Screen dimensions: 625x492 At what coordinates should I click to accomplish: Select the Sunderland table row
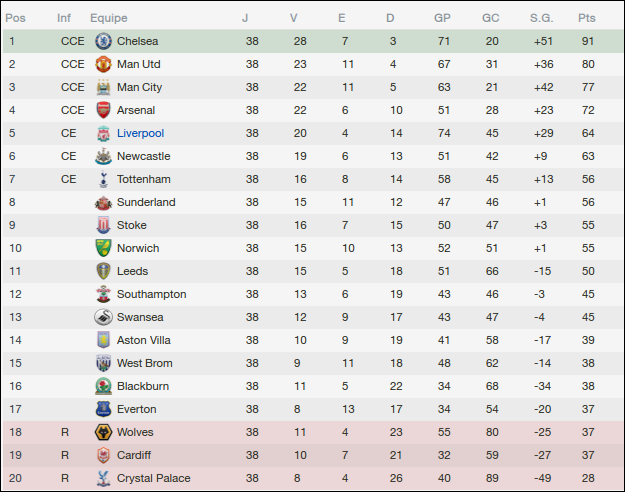312,202
